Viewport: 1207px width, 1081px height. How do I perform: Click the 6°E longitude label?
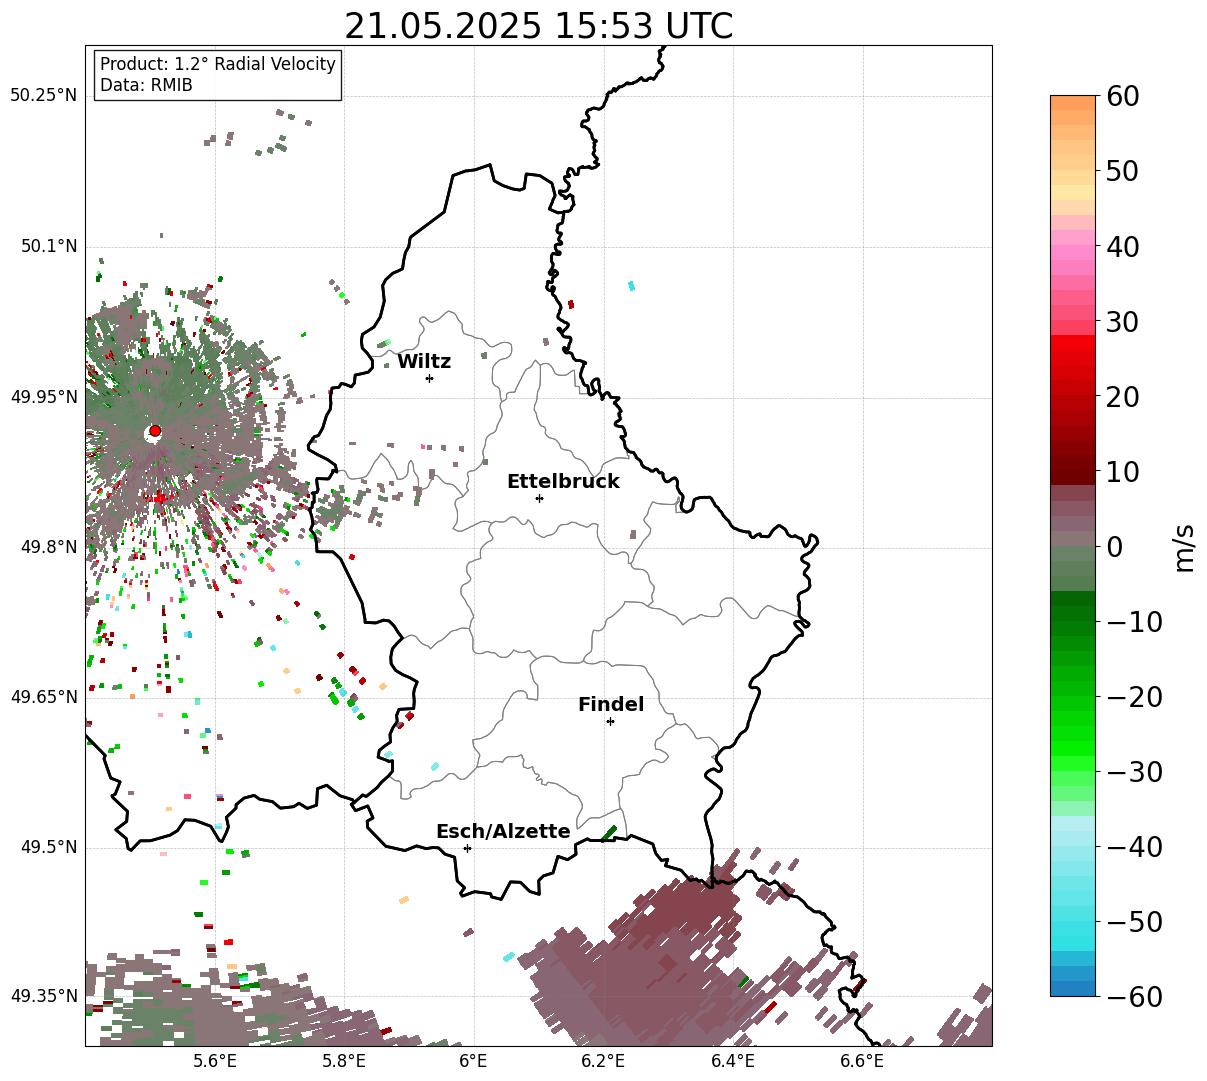pyautogui.click(x=473, y=1061)
